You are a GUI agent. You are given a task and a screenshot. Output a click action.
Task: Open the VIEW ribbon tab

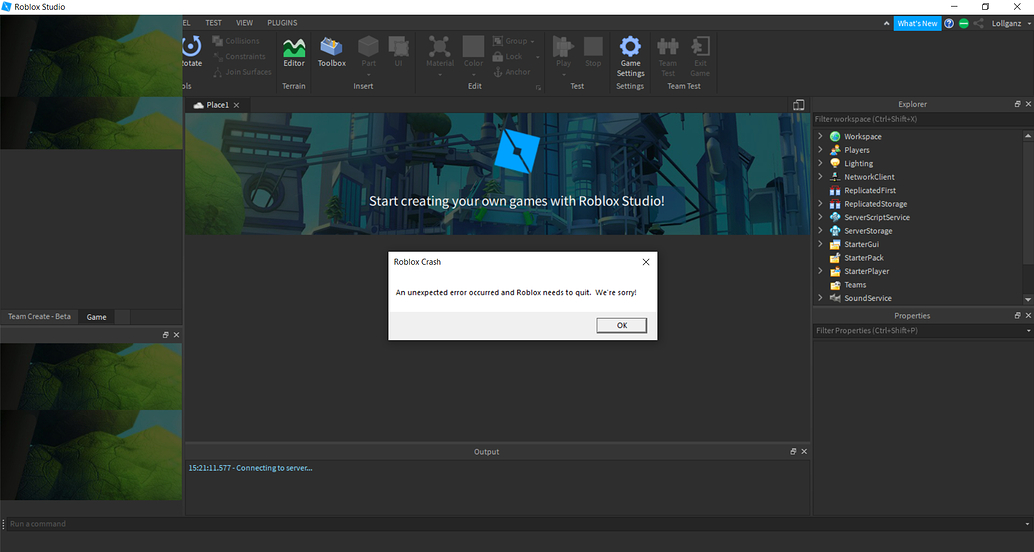244,22
